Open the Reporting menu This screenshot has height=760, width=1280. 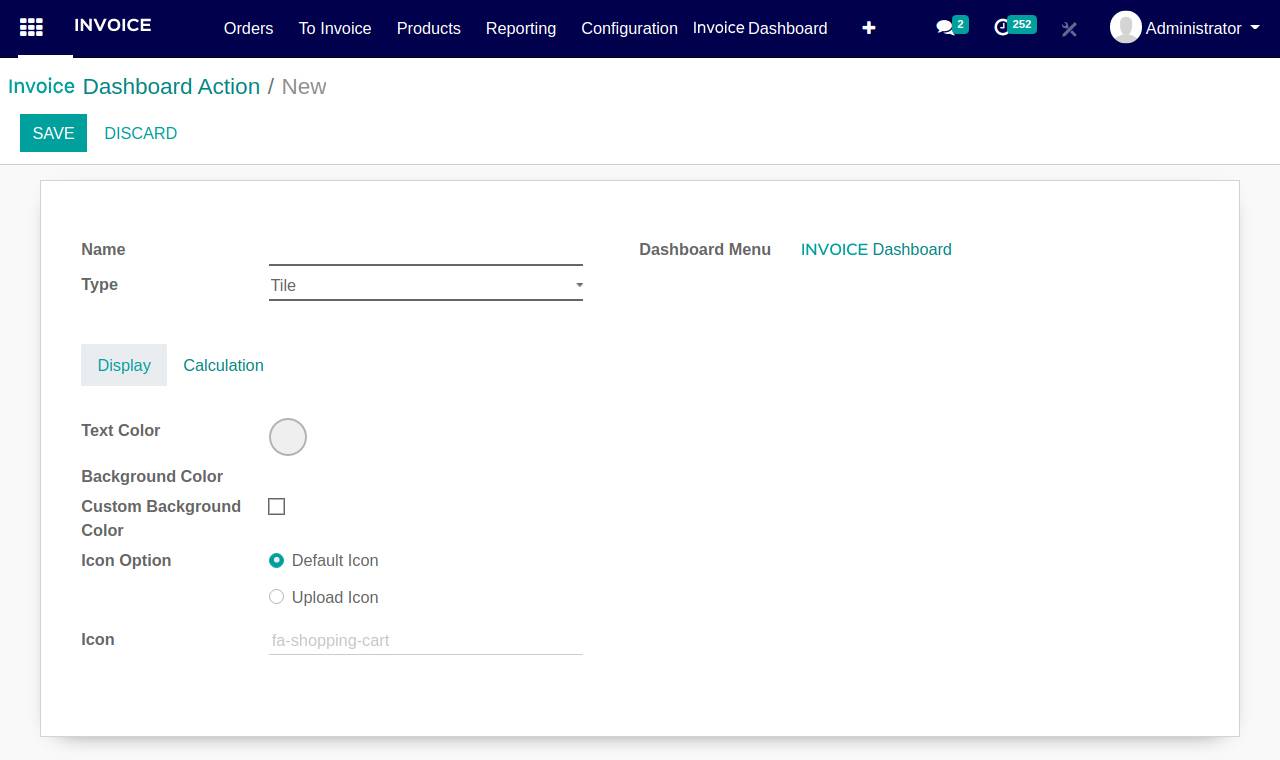click(x=521, y=28)
